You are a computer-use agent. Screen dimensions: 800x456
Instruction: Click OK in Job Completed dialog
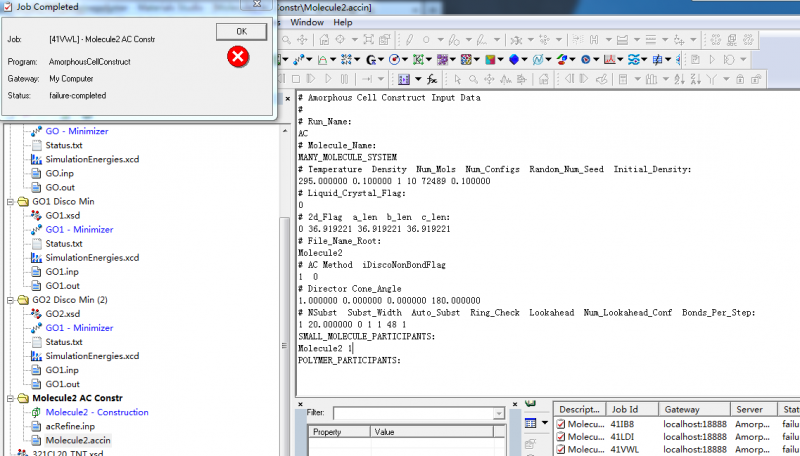point(241,31)
